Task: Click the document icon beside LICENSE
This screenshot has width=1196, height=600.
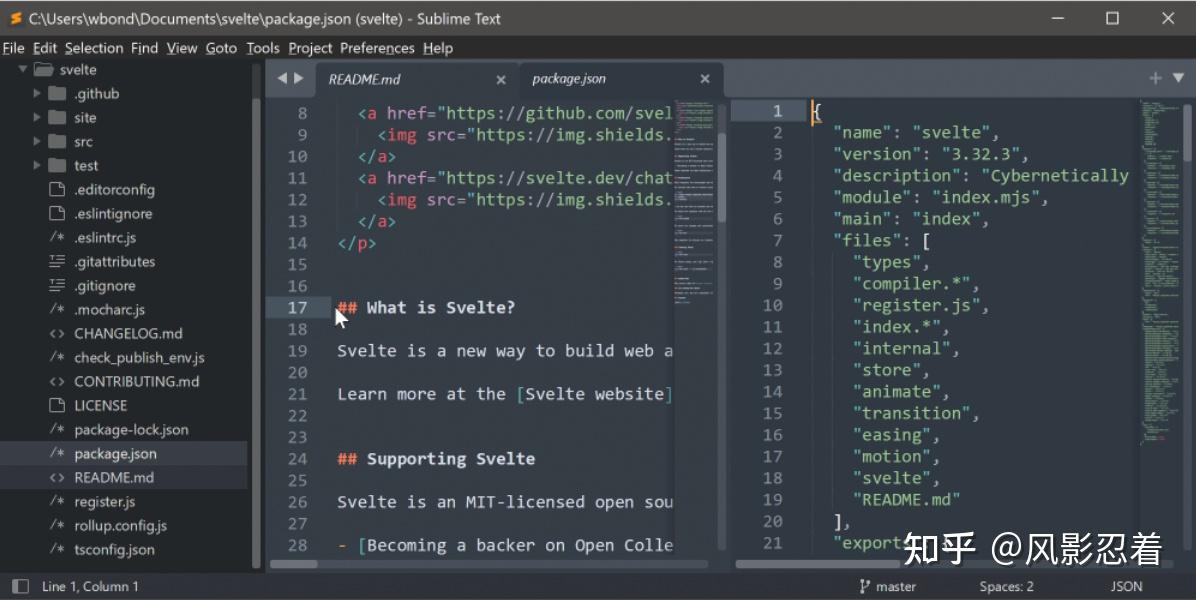Action: 56,405
